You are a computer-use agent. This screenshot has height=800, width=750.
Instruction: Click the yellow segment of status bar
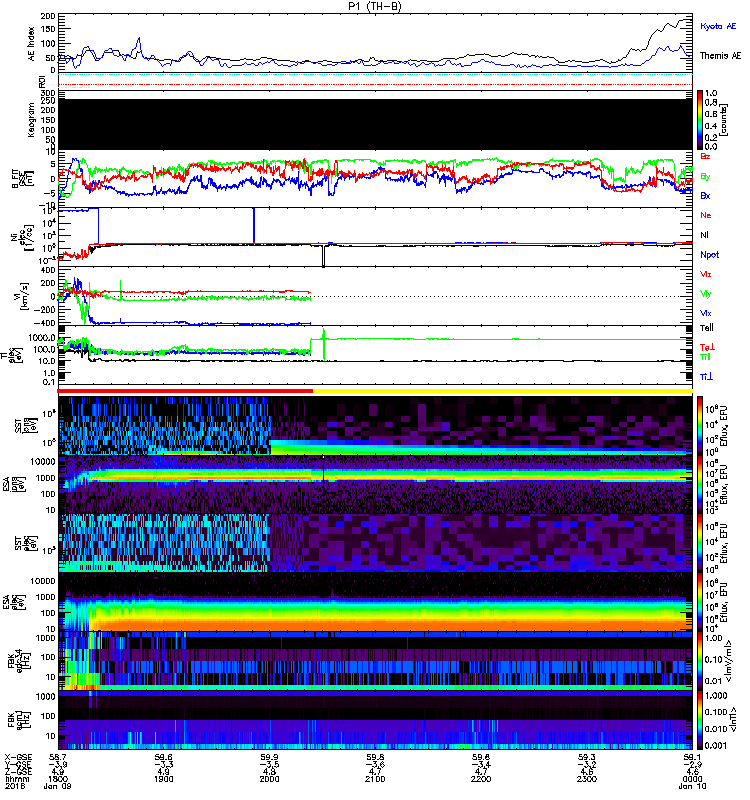503,391
